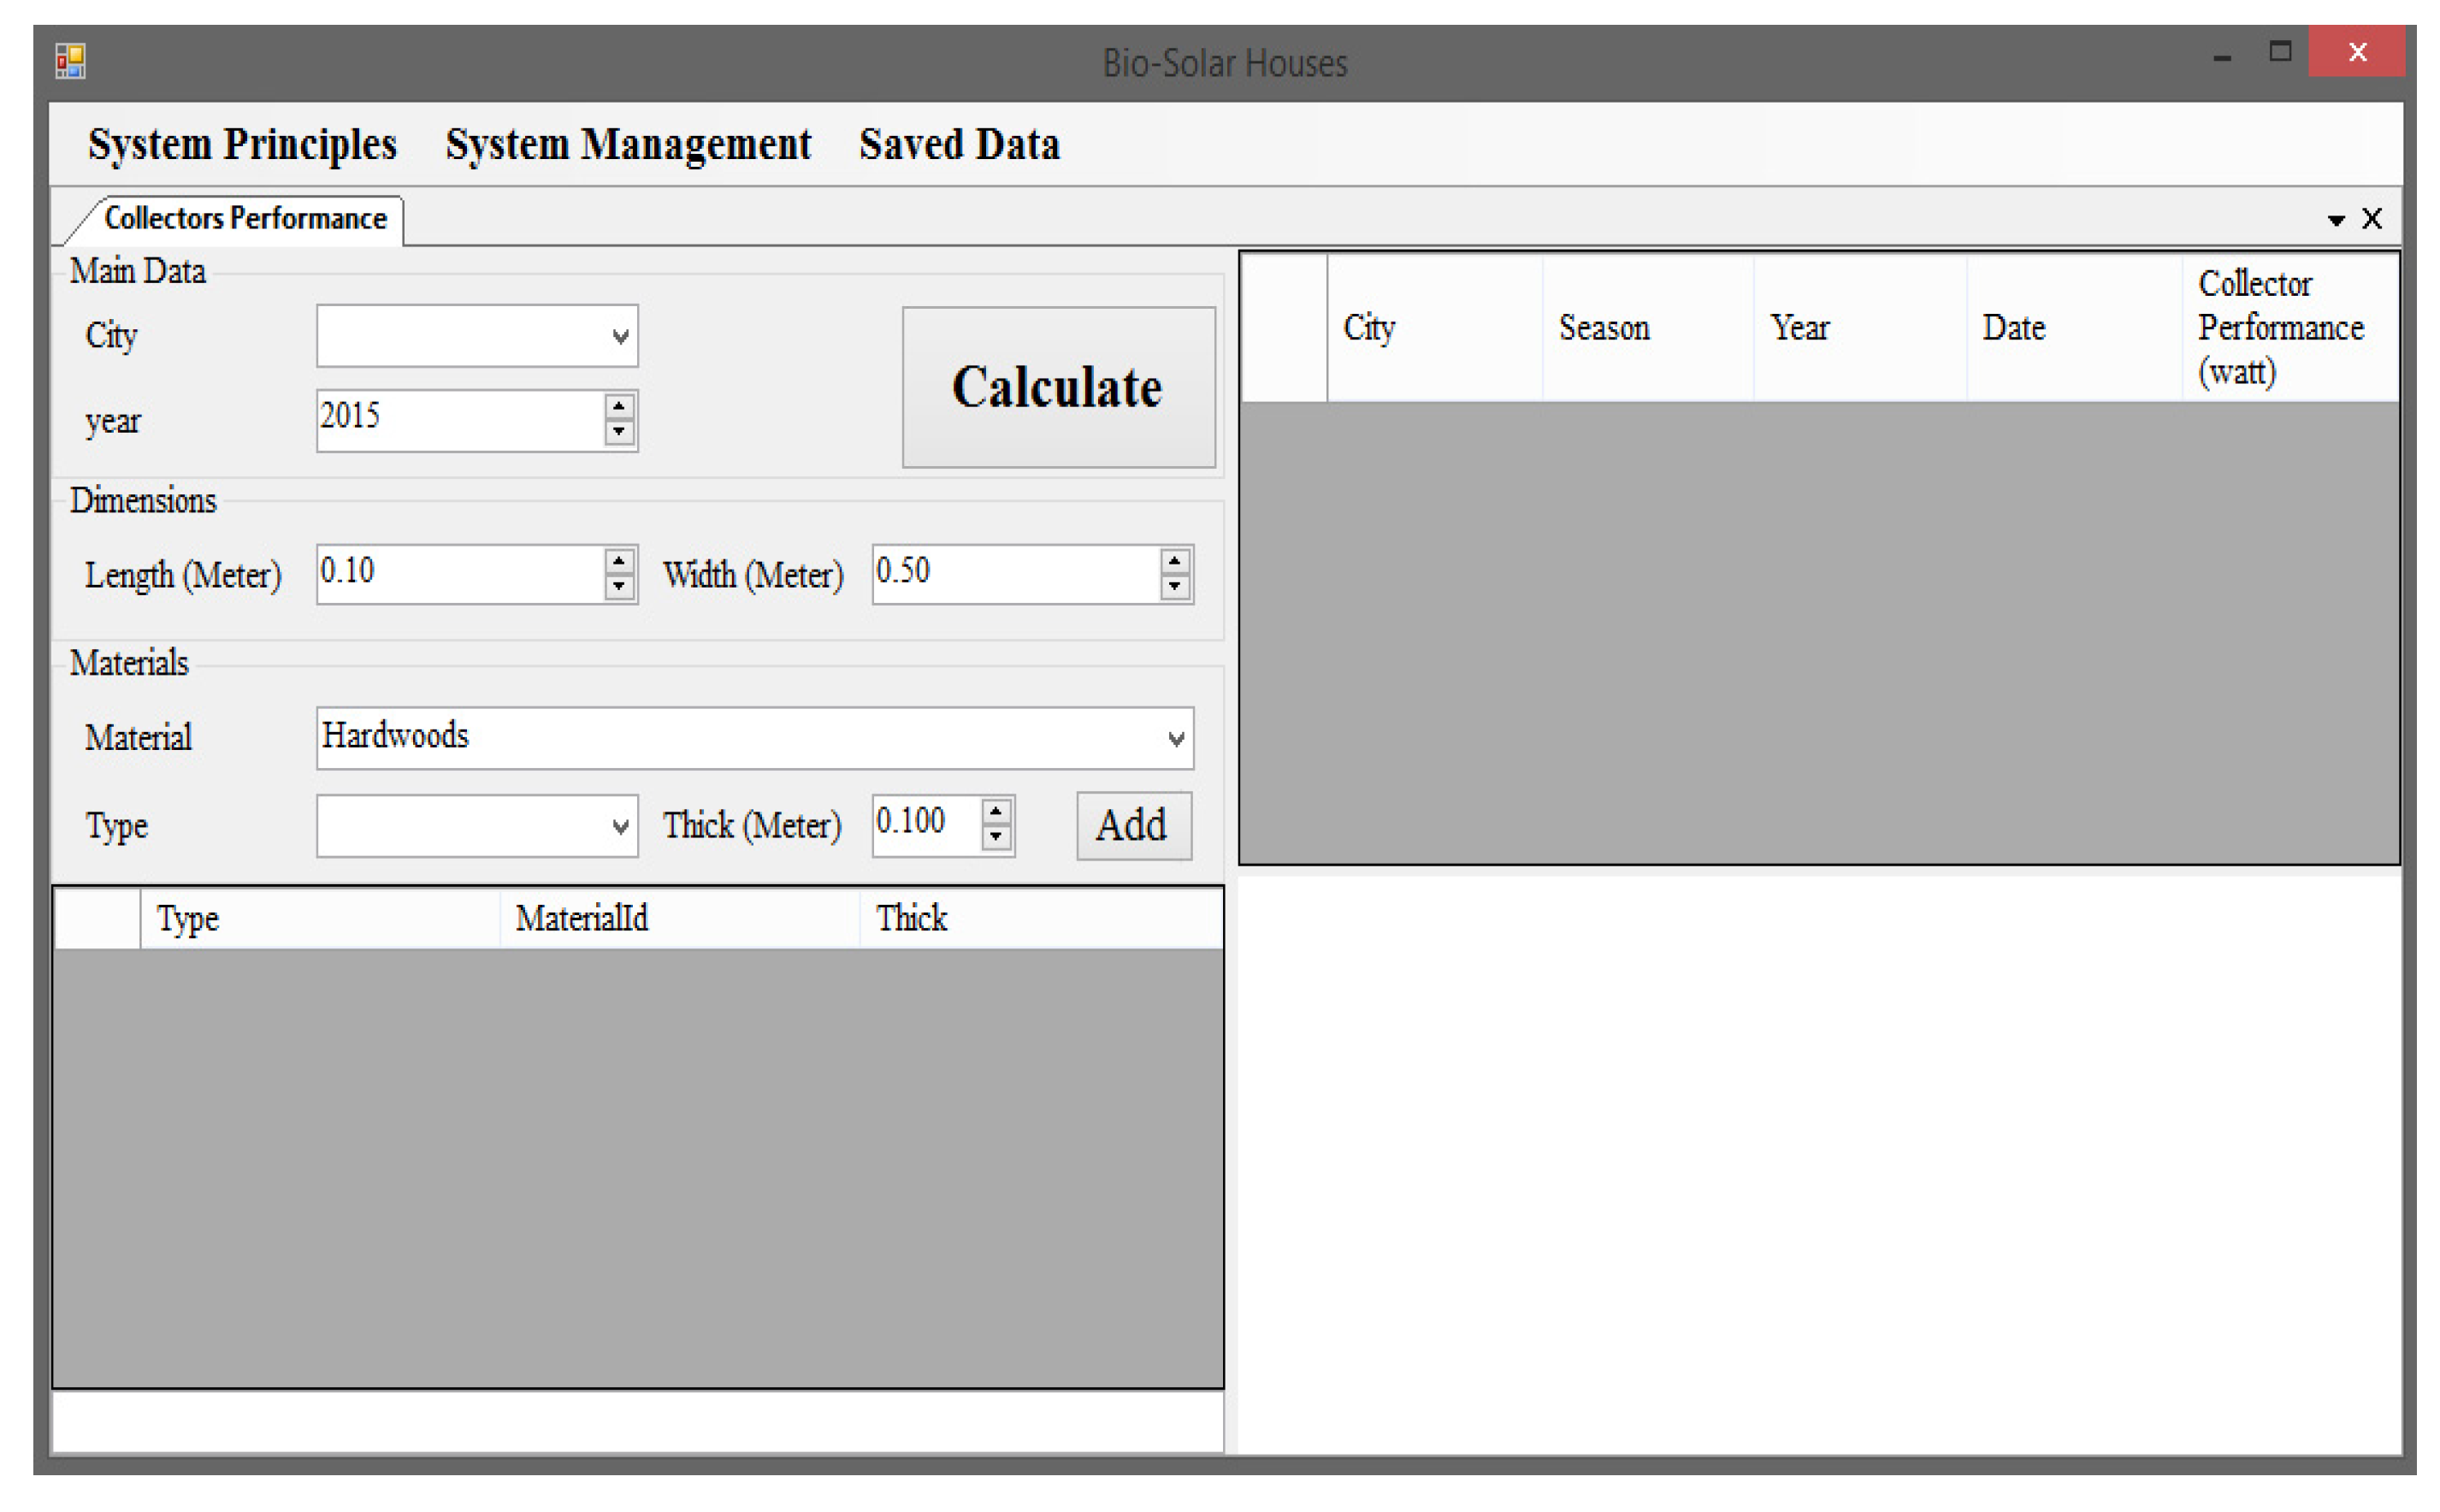Screen dimensions: 2440x1512
Task: Increase the year spinner value
Action: point(619,407)
